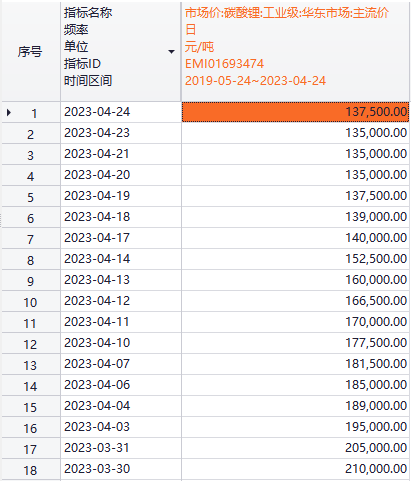Click date cell 2023-04-04
Screen dimensions: 411x481
[121, 406]
